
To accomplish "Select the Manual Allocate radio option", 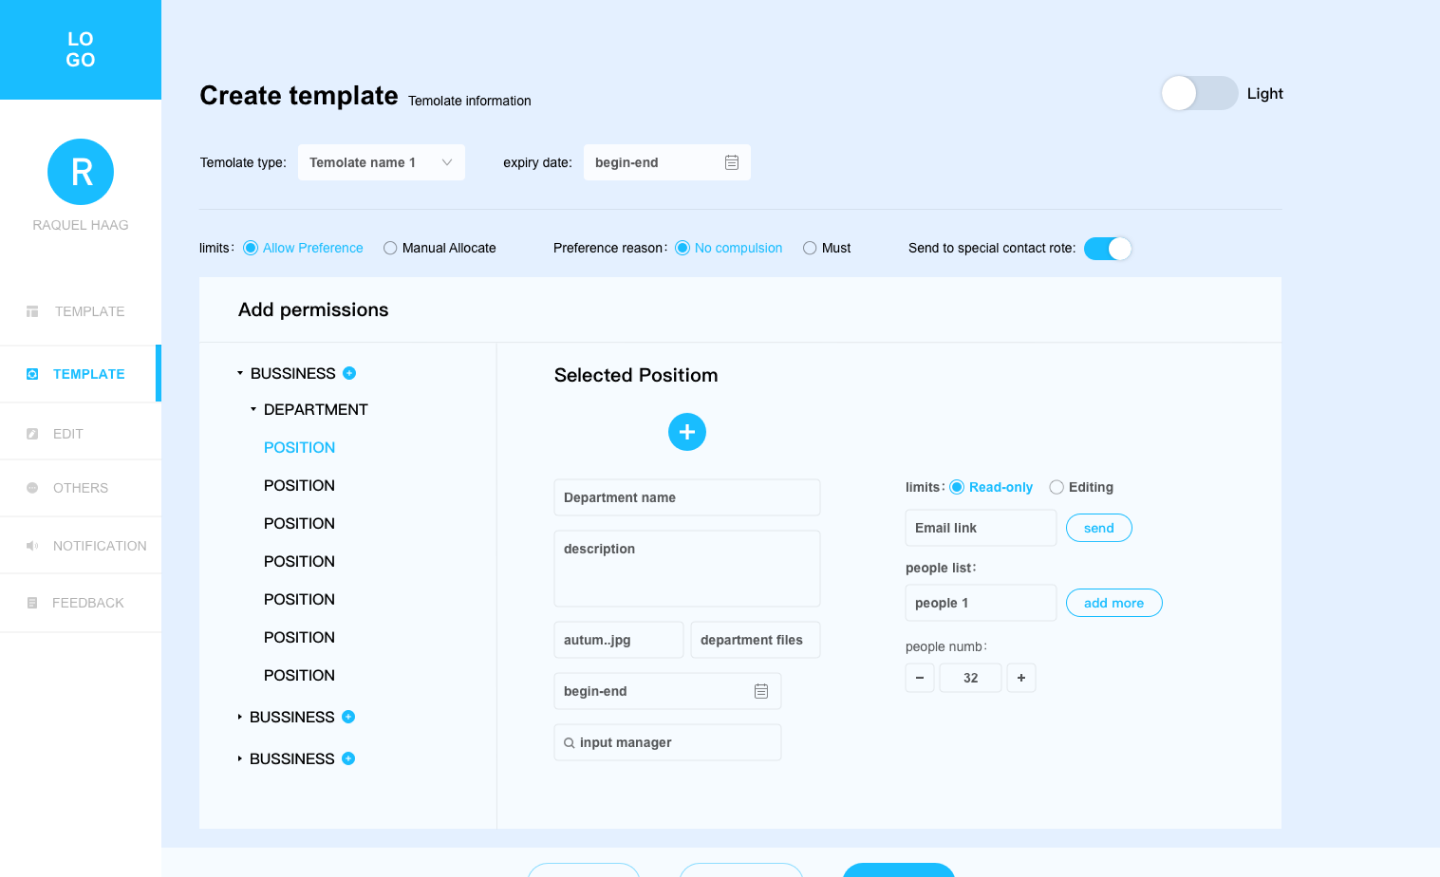I will click(x=390, y=248).
